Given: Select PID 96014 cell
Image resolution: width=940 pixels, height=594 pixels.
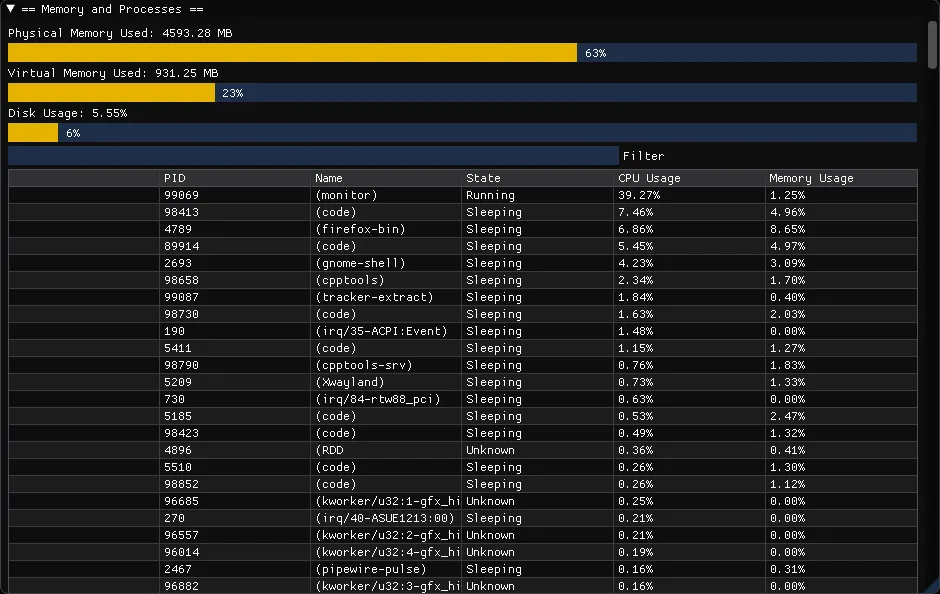Looking at the screenshot, I should [182, 552].
